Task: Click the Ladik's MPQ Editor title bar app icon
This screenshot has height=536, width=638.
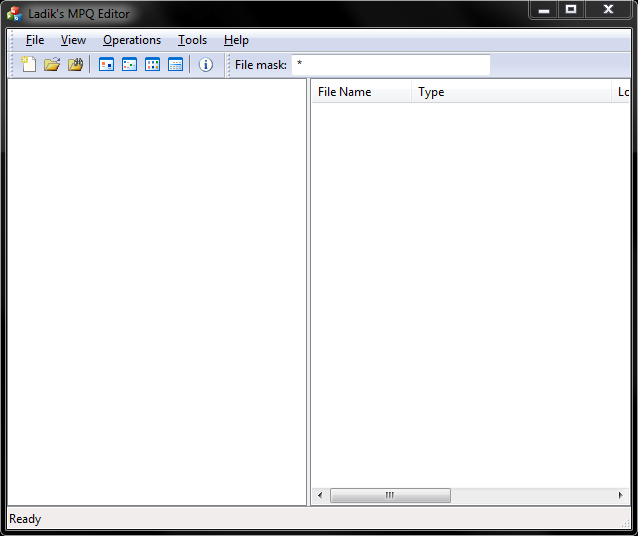Action: pyautogui.click(x=14, y=13)
